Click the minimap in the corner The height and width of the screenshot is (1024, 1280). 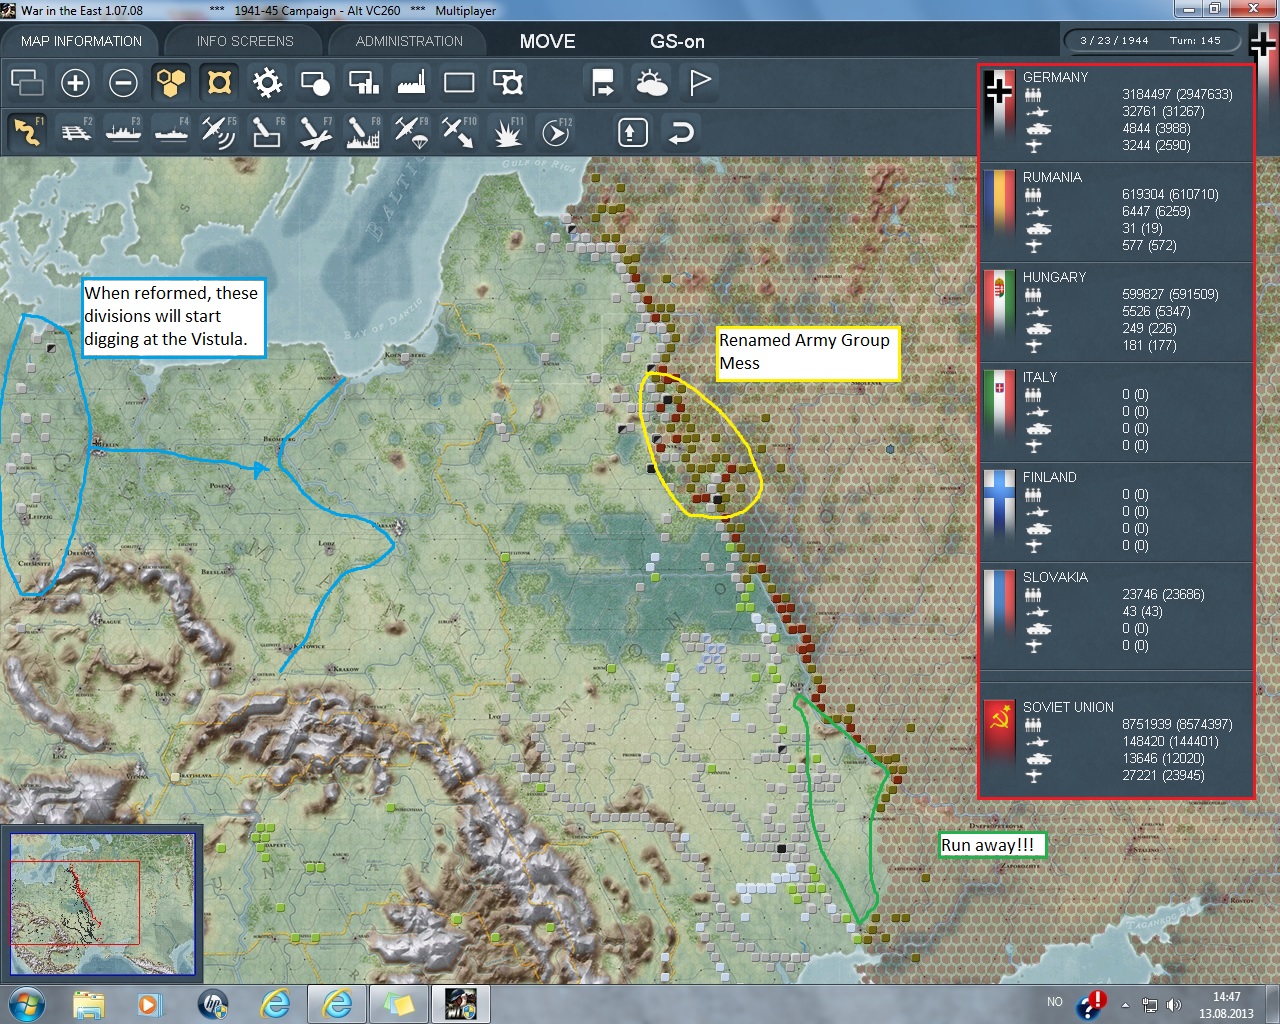102,904
